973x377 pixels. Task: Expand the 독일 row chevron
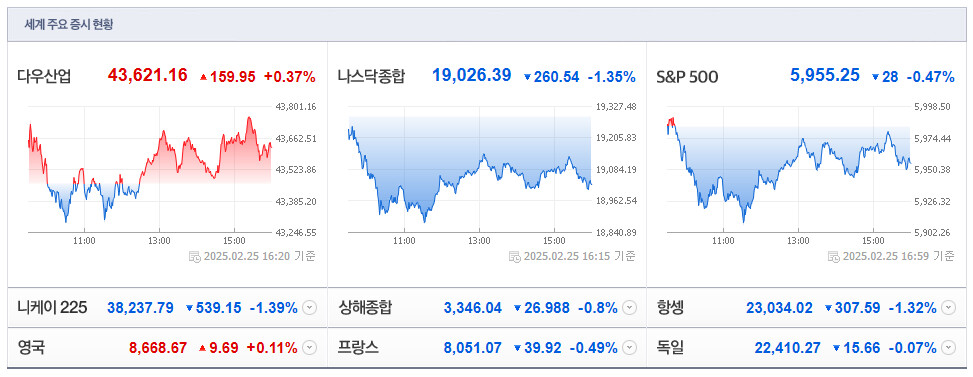pos(948,348)
